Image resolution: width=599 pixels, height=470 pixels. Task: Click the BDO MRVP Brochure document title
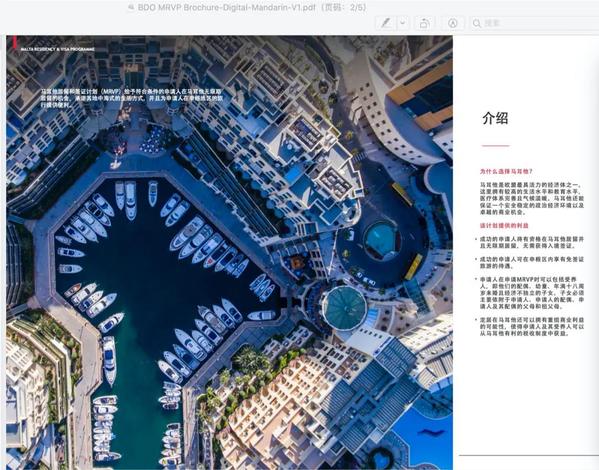point(226,7)
